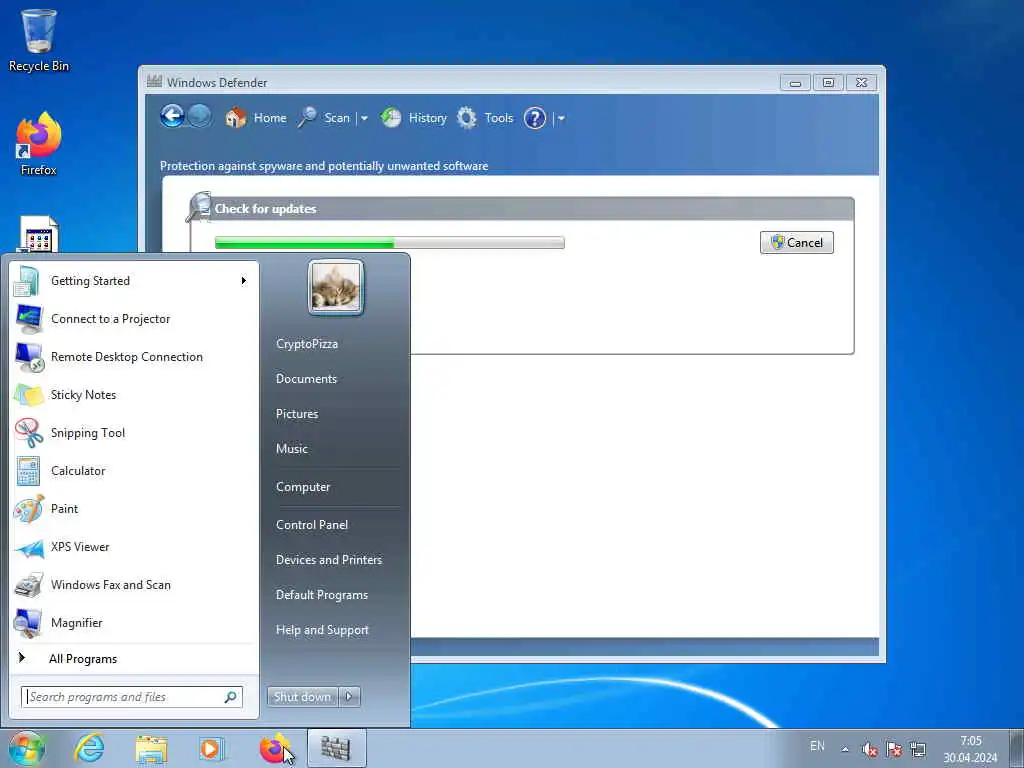Go back in Windows Defender
This screenshot has width=1024, height=768.
(172, 117)
